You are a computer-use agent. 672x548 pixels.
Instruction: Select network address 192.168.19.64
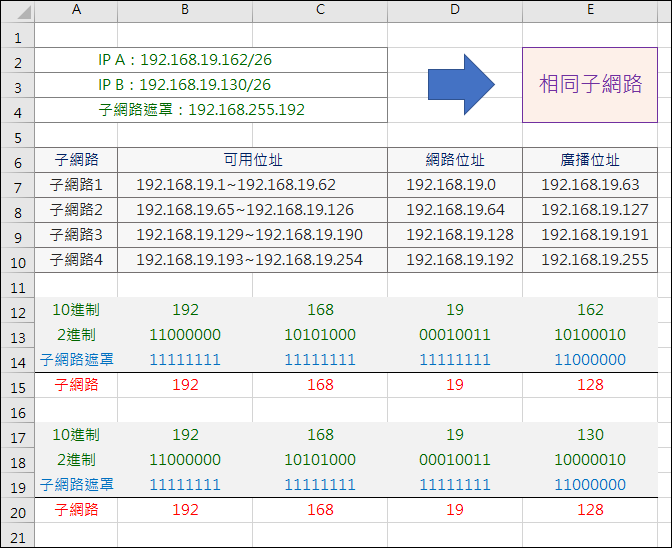455,210
